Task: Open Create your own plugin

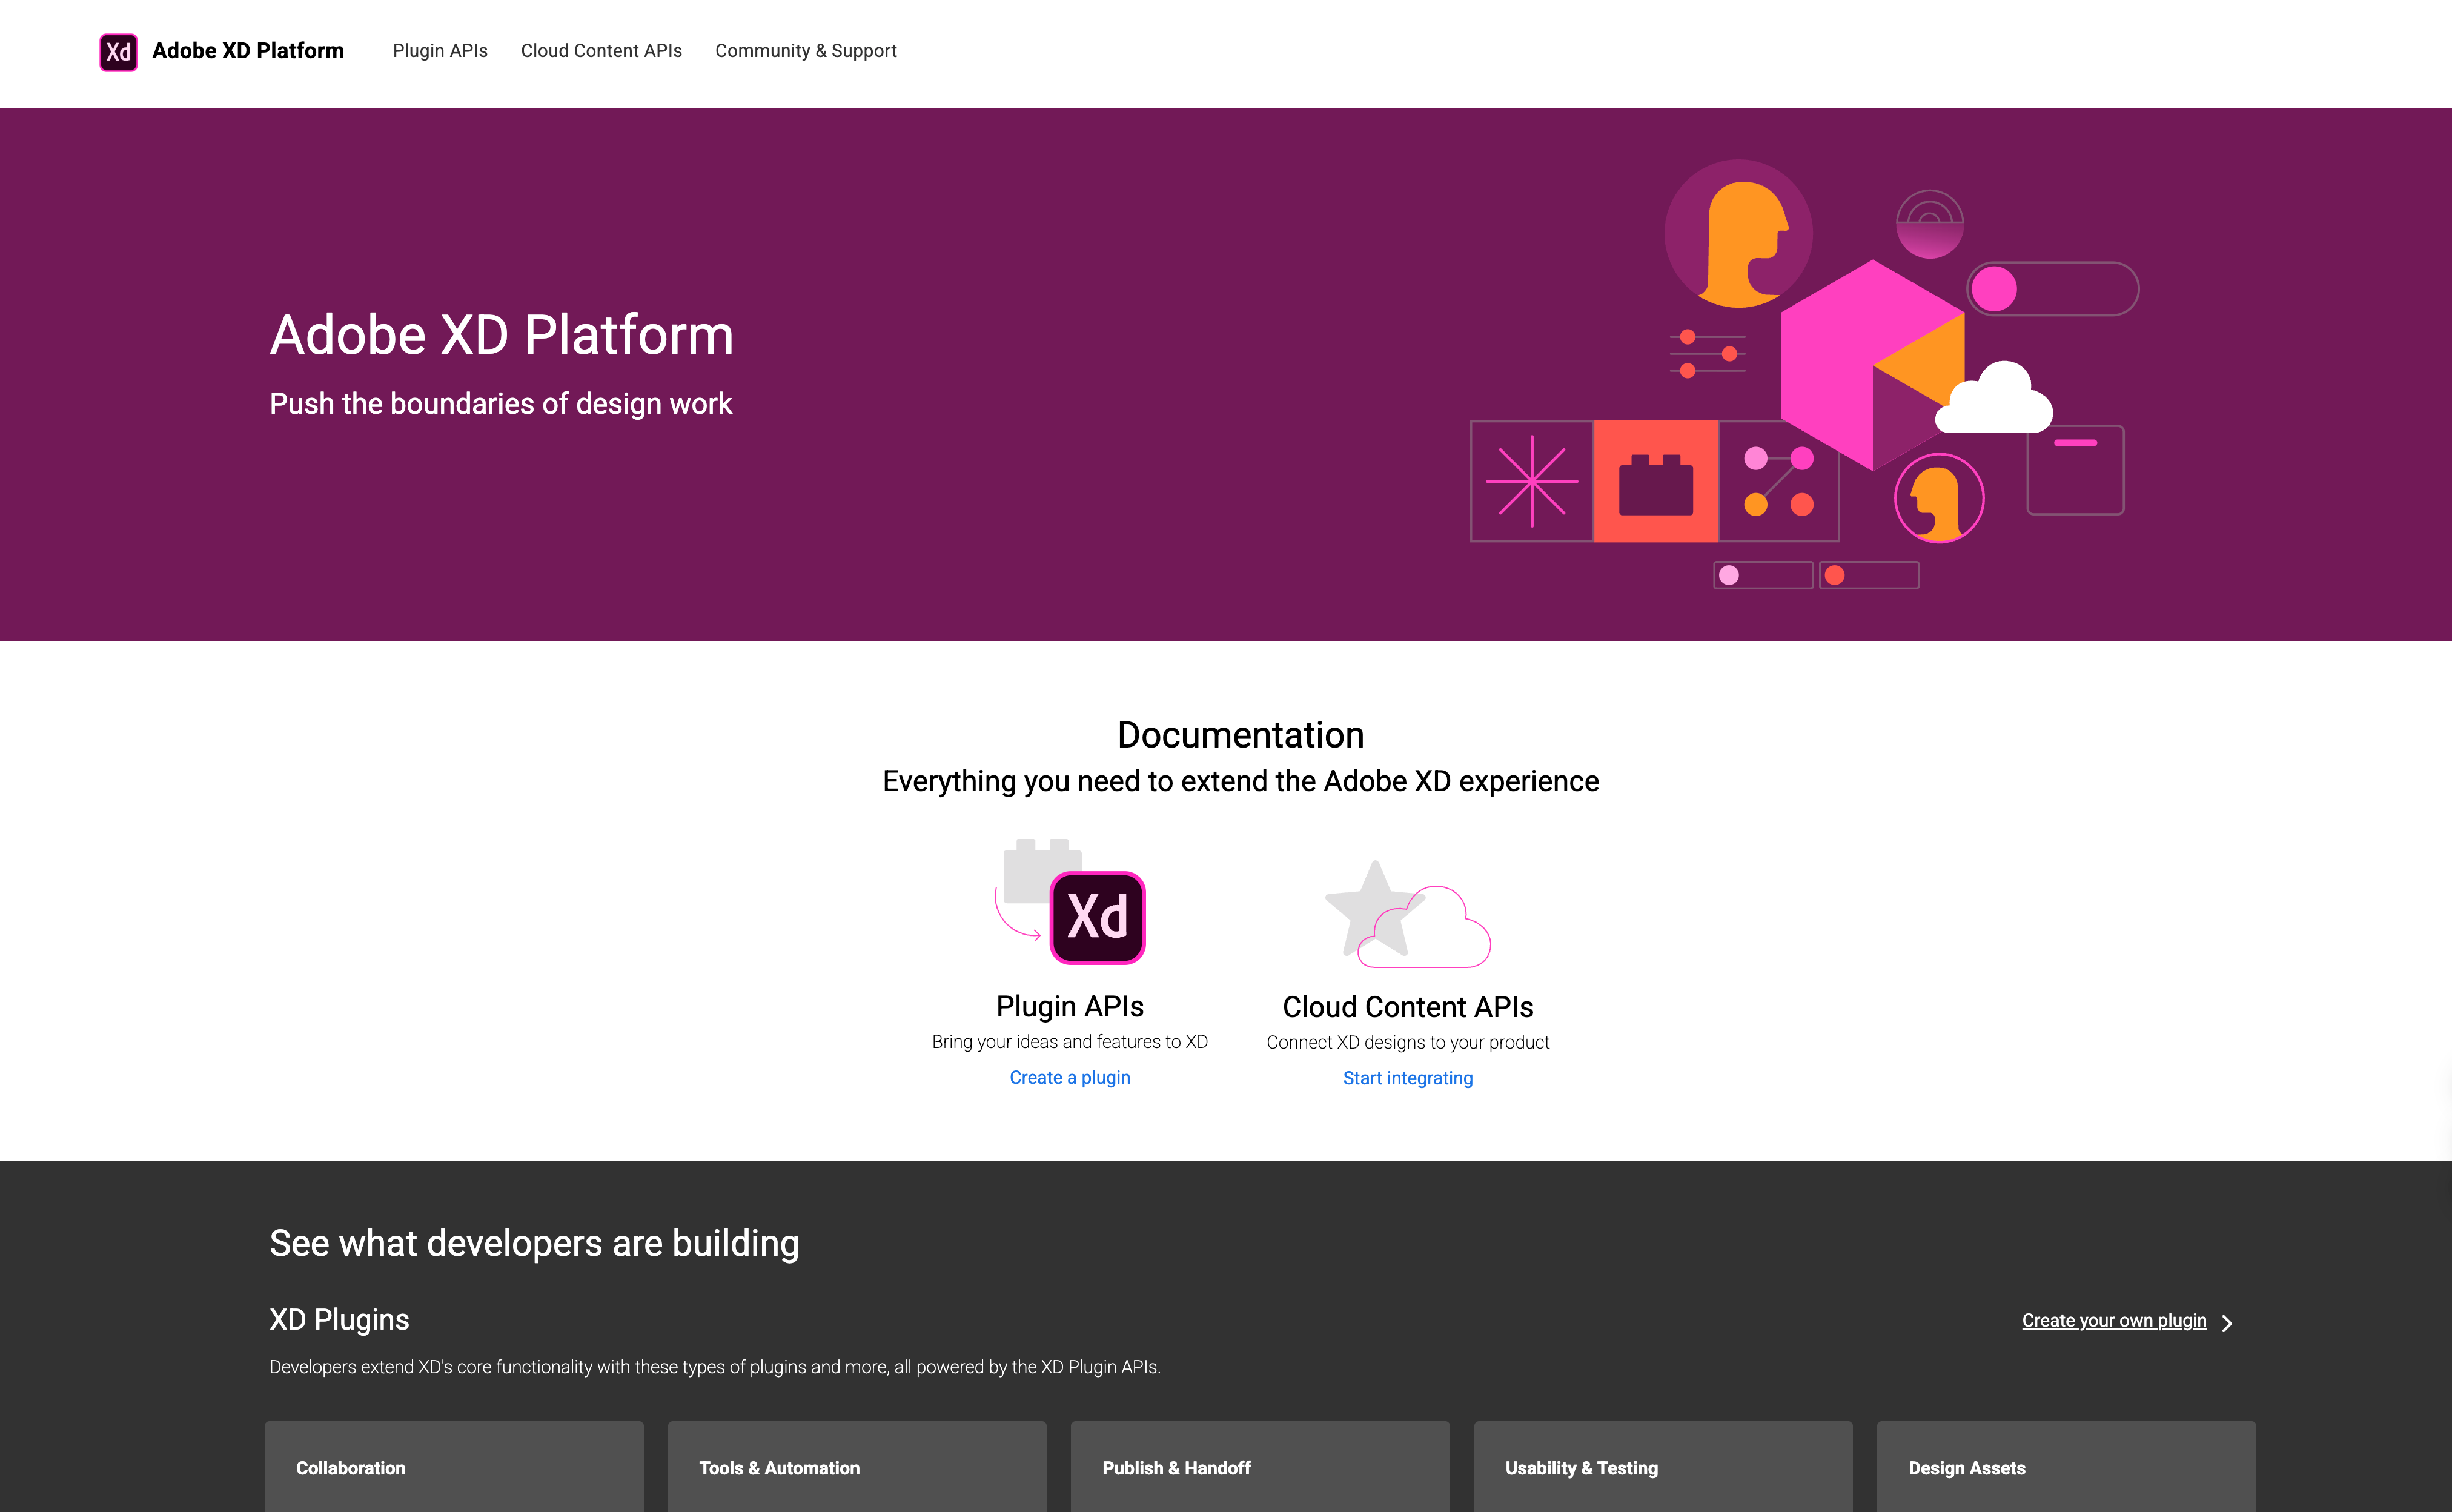Action: (x=2113, y=1320)
